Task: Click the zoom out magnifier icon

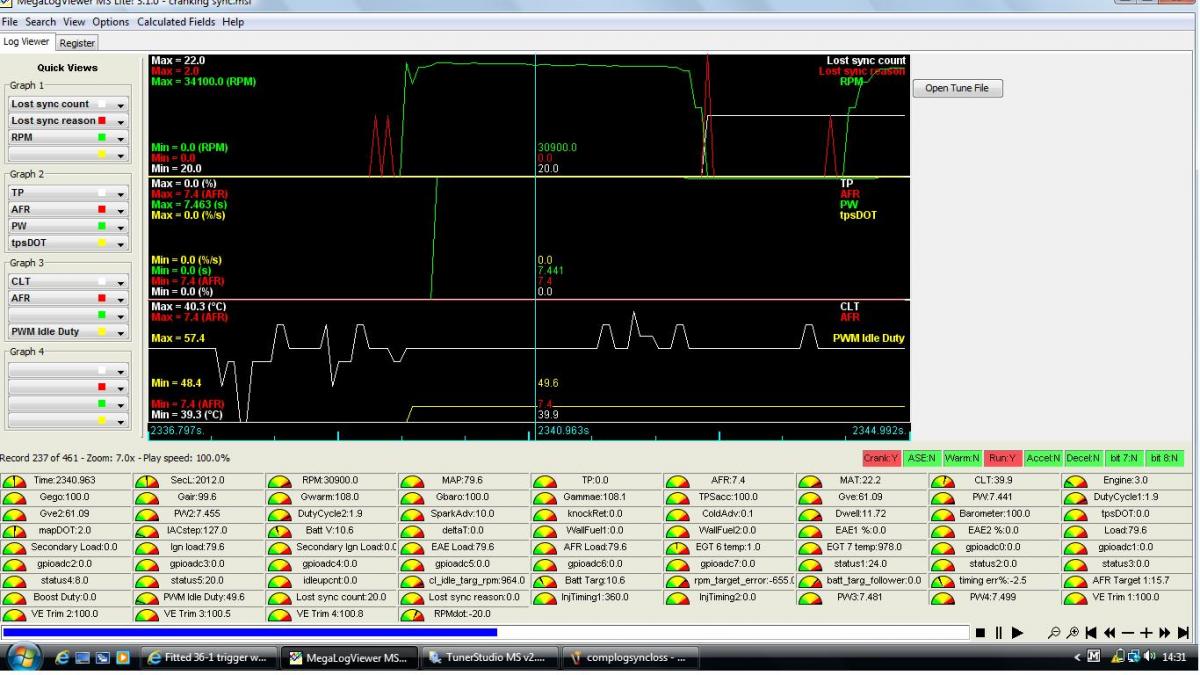Action: tap(1054, 633)
